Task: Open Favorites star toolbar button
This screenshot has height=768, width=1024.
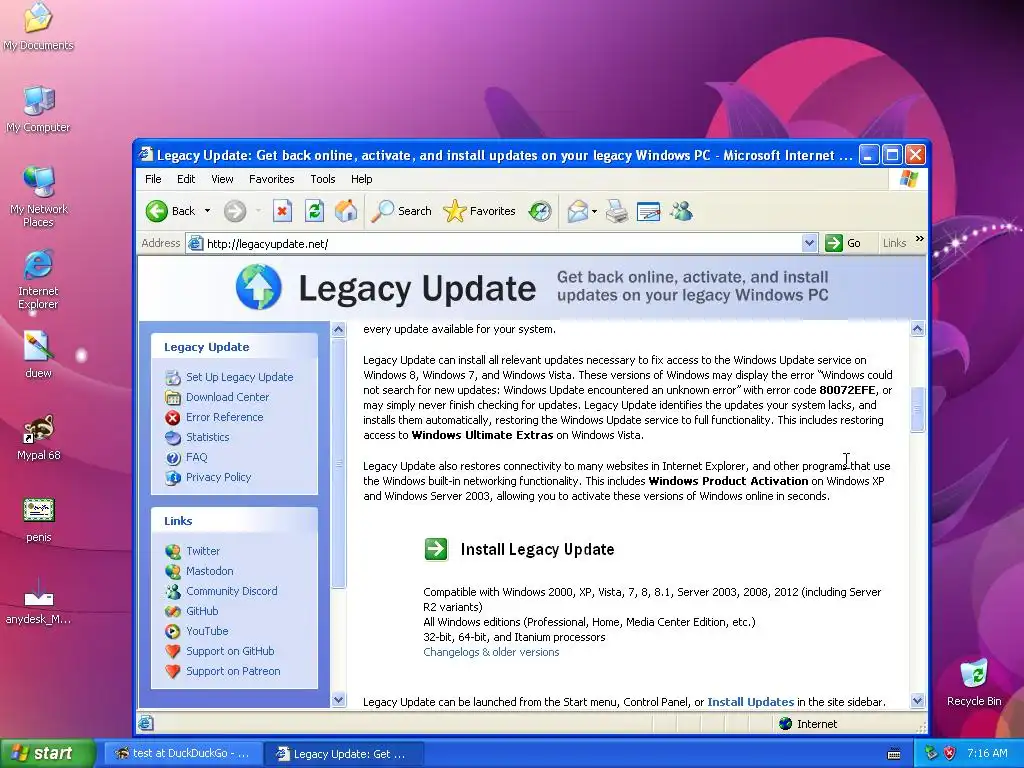Action: coord(479,211)
